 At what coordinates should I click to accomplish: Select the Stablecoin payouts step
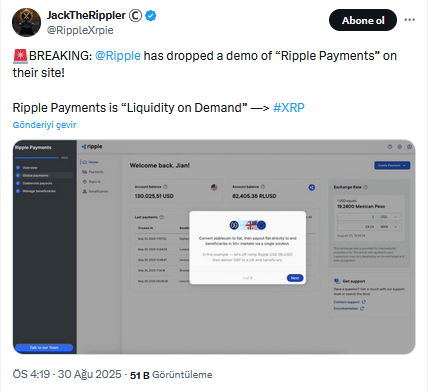click(x=34, y=183)
